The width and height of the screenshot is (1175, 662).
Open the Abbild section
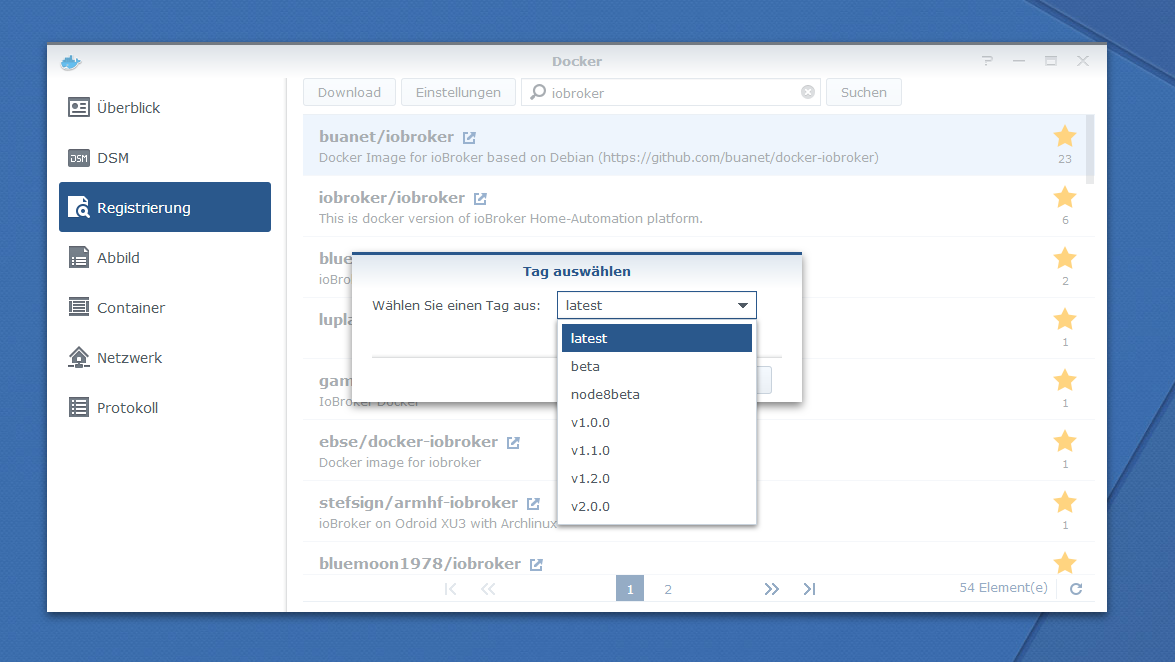pyautogui.click(x=165, y=257)
